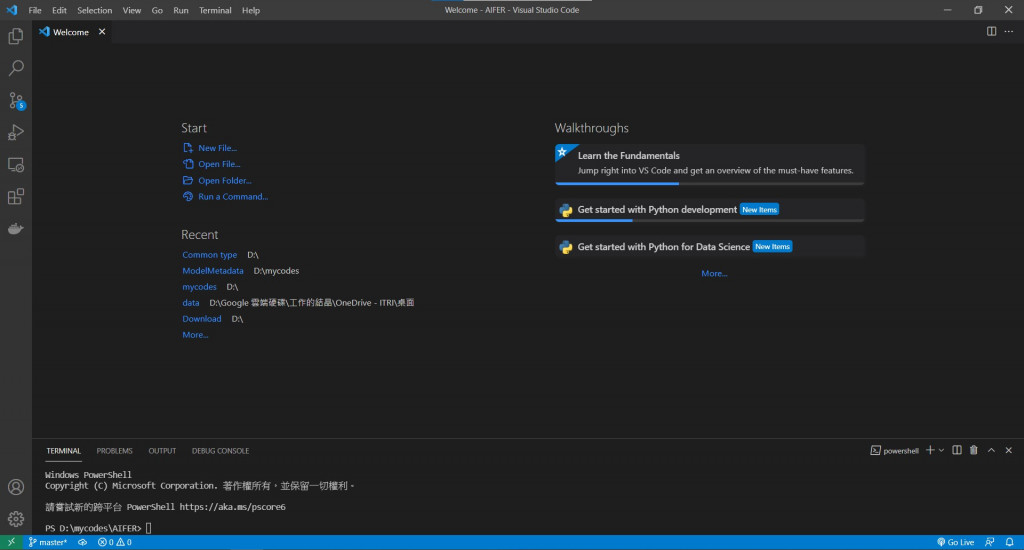The width and height of the screenshot is (1024, 550).
Task: Kill terminal with the trash icon
Action: click(974, 450)
